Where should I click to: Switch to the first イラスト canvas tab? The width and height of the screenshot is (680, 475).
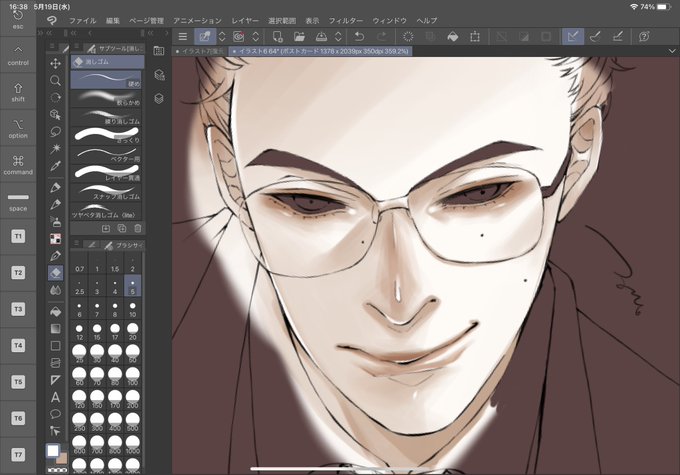[x=200, y=51]
